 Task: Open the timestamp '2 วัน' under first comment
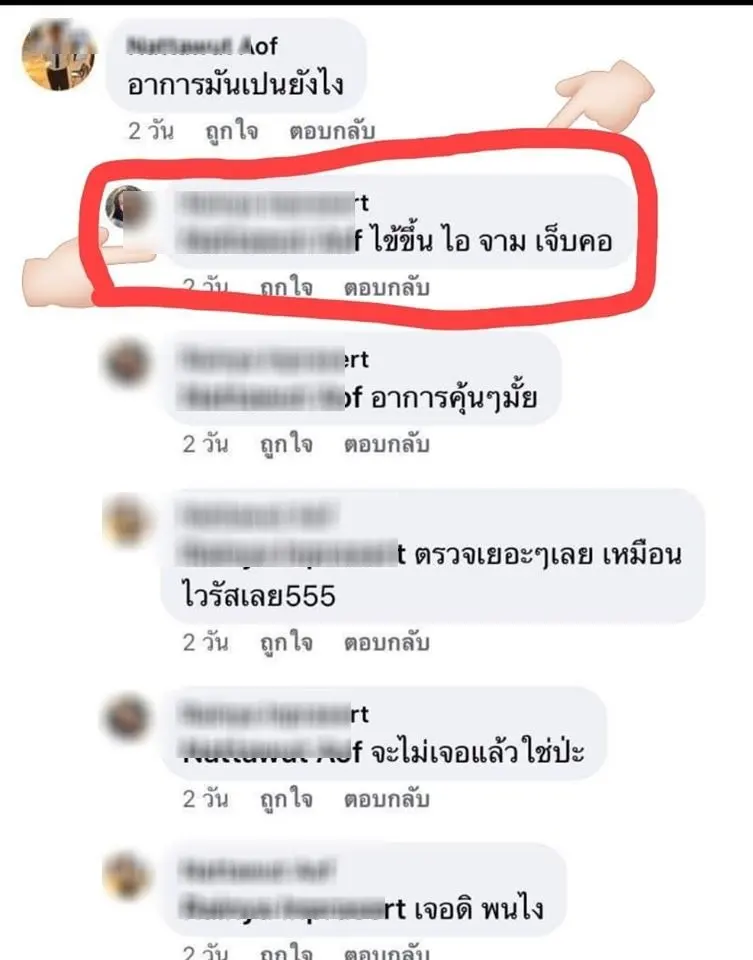point(151,131)
